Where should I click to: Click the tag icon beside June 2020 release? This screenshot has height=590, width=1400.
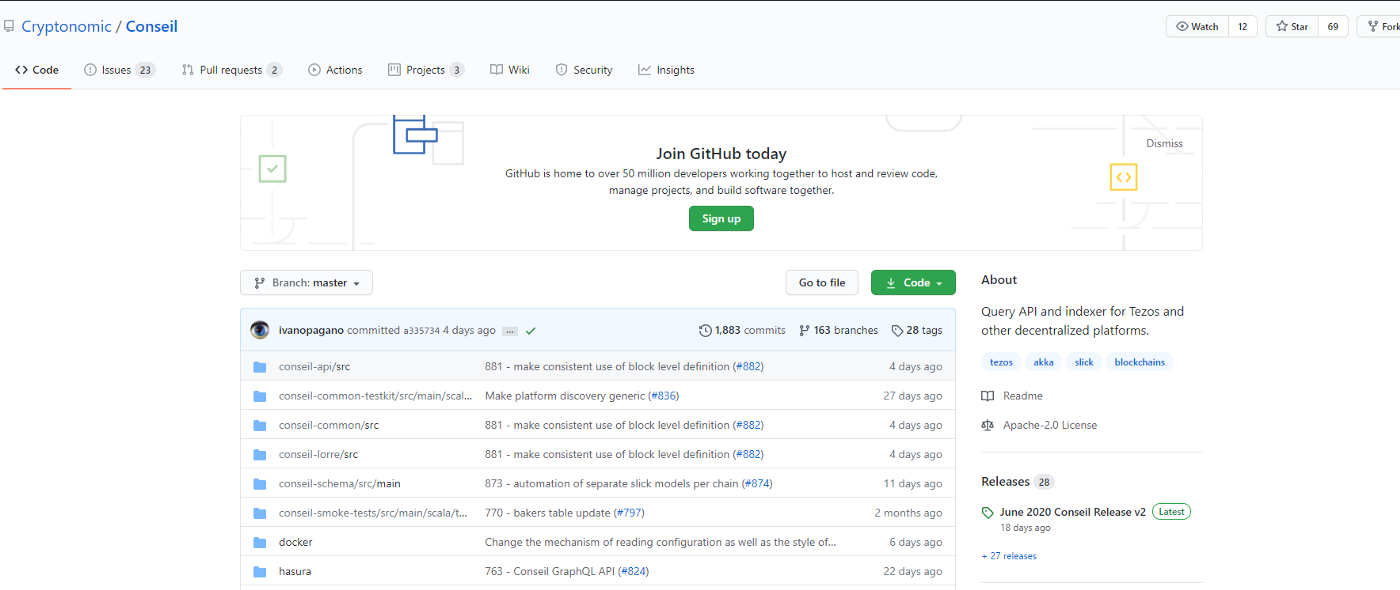click(988, 512)
